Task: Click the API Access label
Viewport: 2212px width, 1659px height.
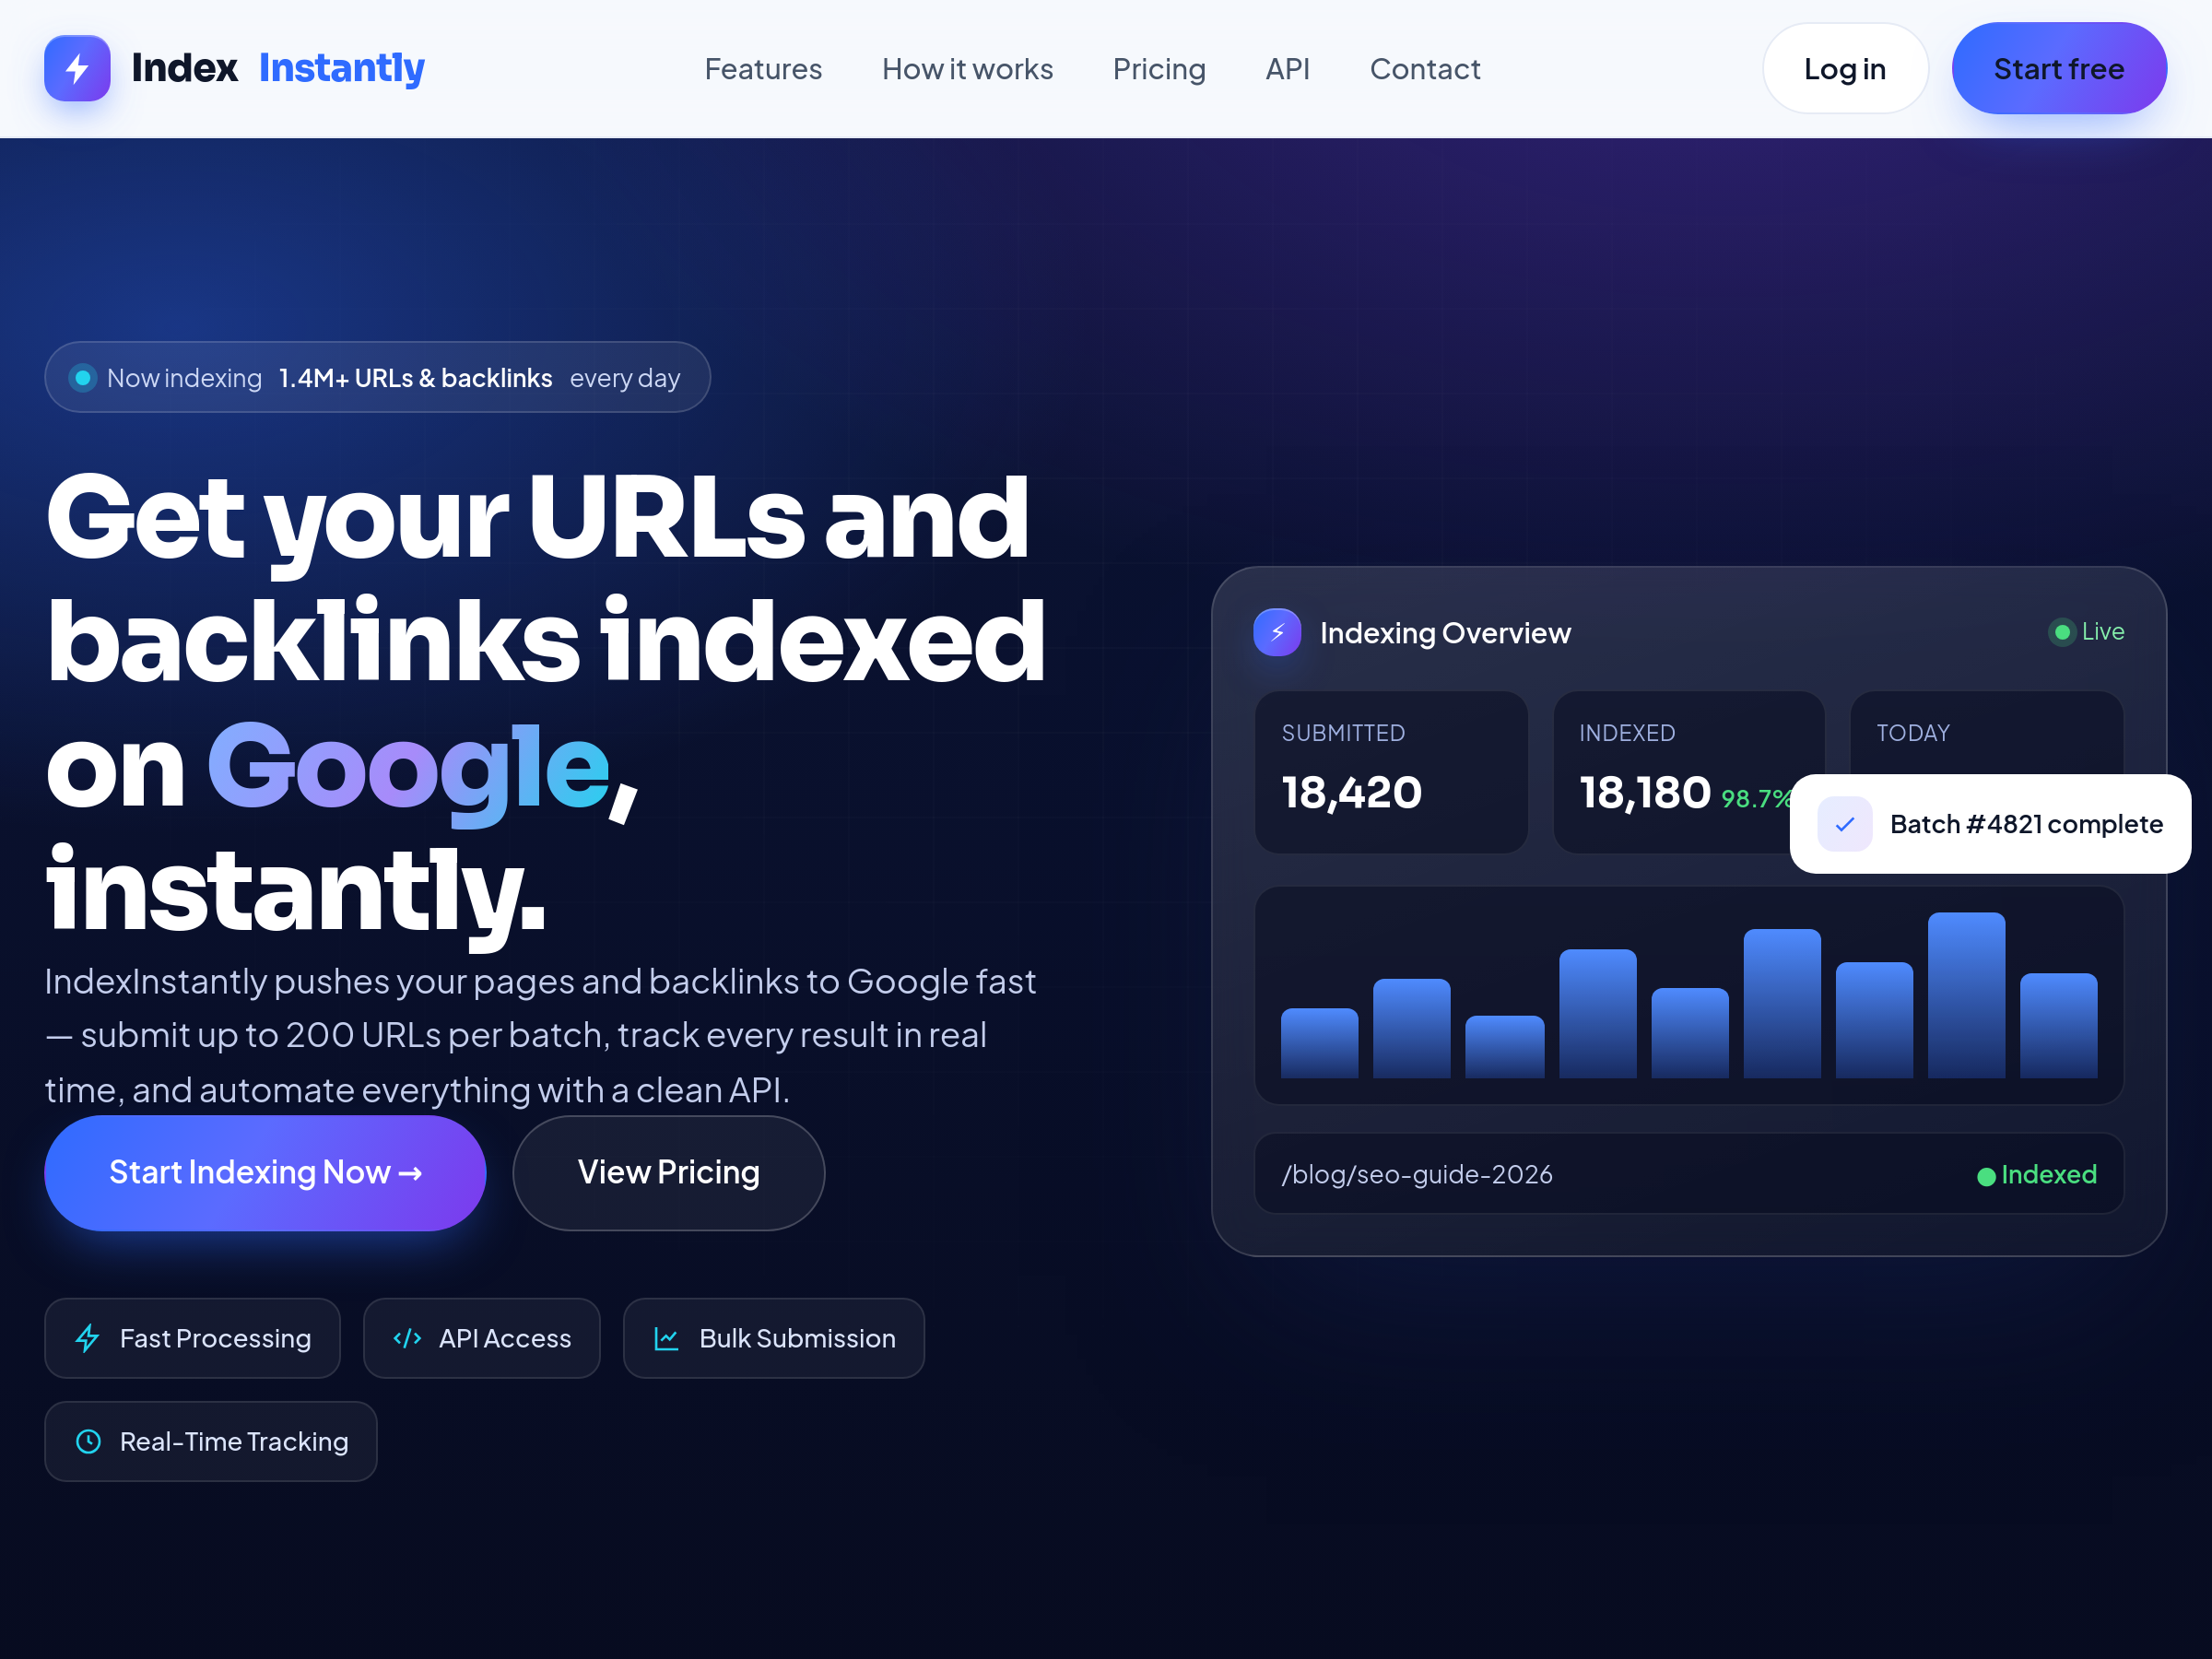Action: [x=505, y=1338]
